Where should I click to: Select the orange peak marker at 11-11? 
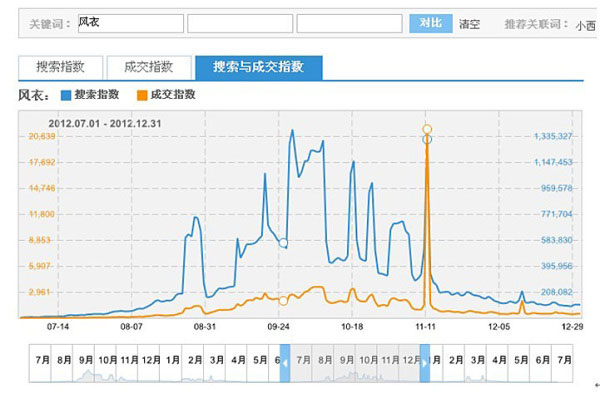tap(427, 129)
